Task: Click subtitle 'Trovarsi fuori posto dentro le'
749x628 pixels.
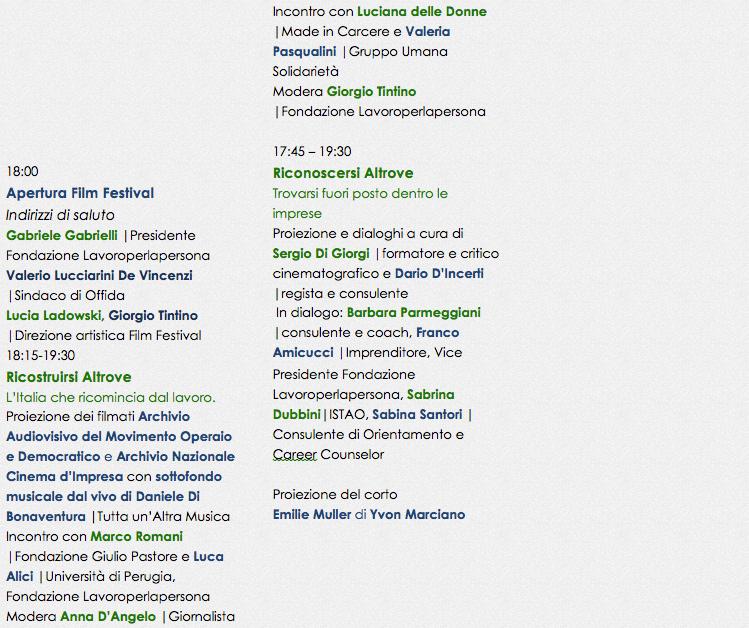Action: click(x=360, y=194)
